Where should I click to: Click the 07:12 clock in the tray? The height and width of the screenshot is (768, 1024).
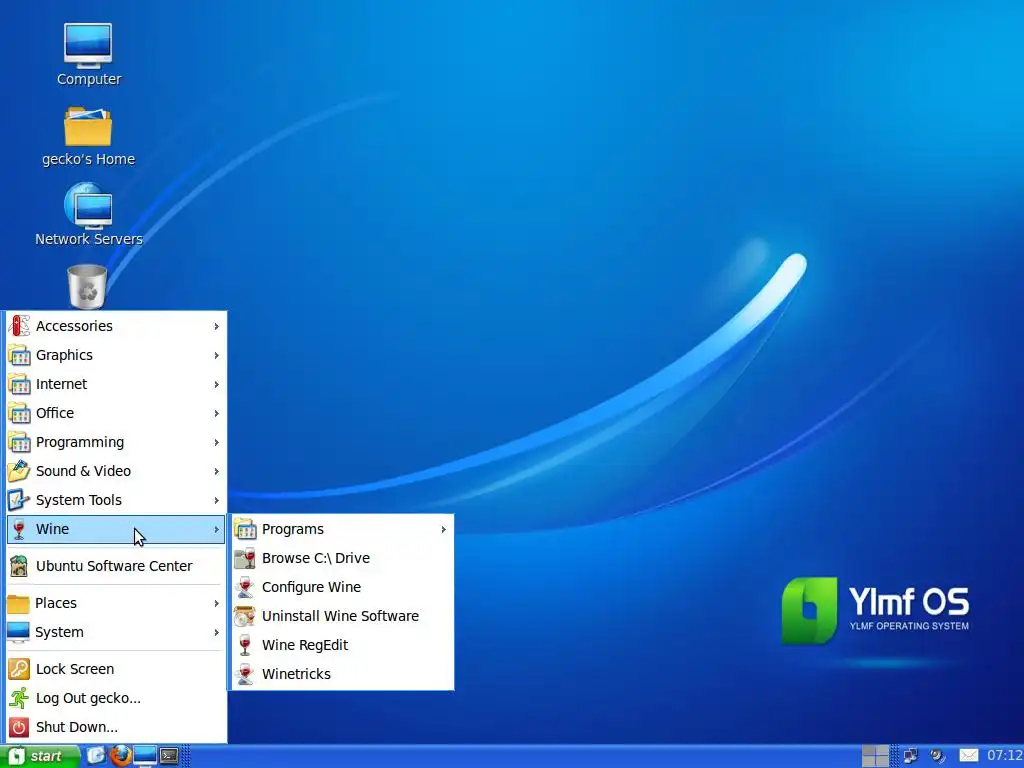tap(1004, 756)
